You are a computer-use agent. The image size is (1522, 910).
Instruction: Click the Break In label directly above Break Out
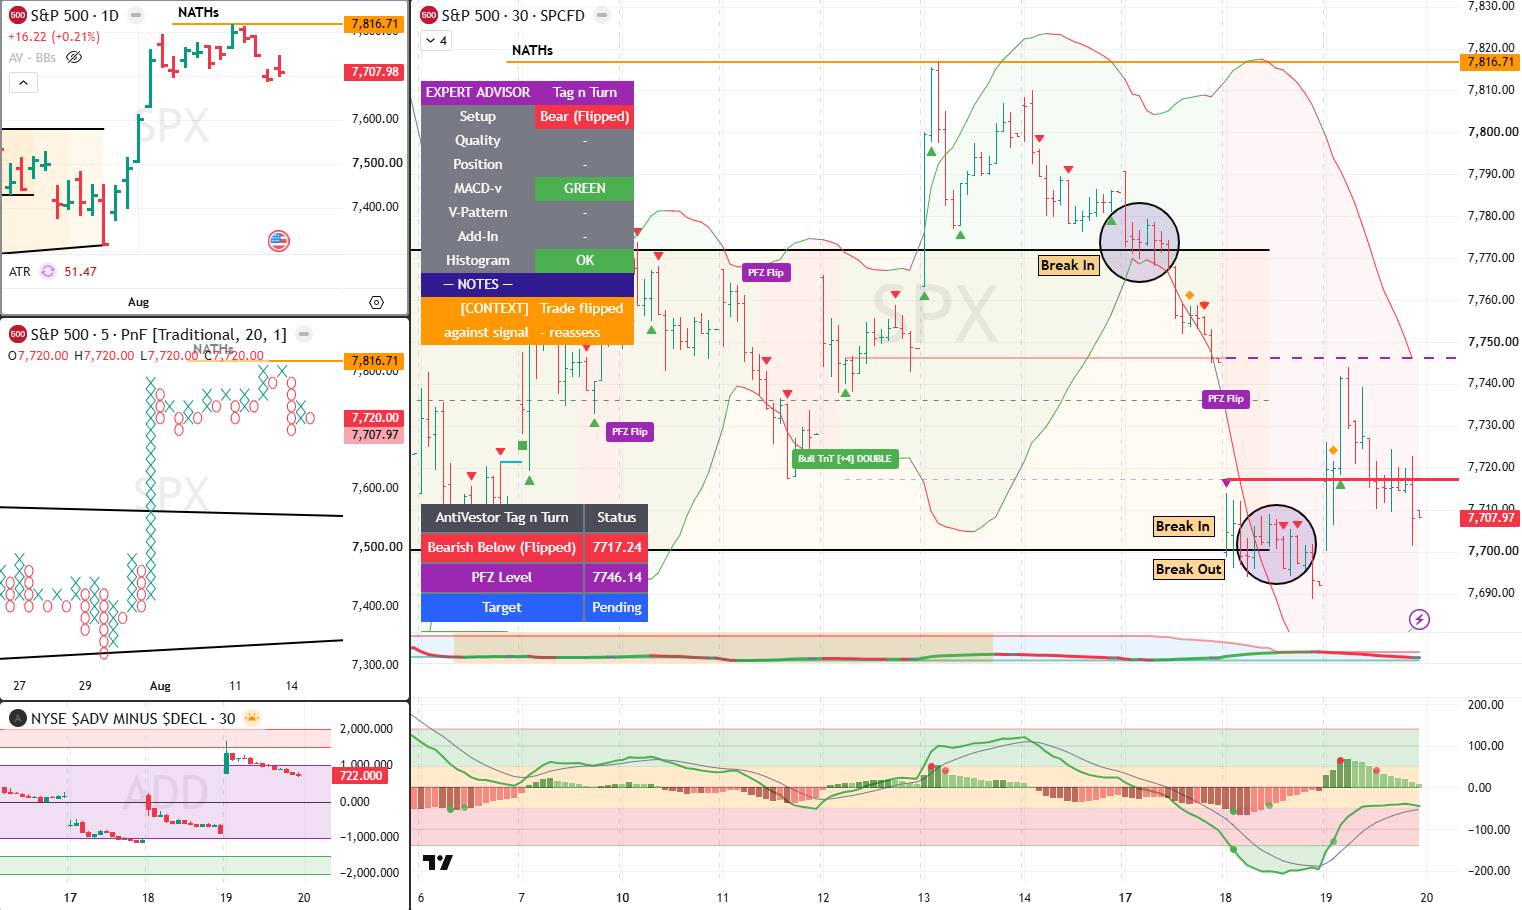1183,526
